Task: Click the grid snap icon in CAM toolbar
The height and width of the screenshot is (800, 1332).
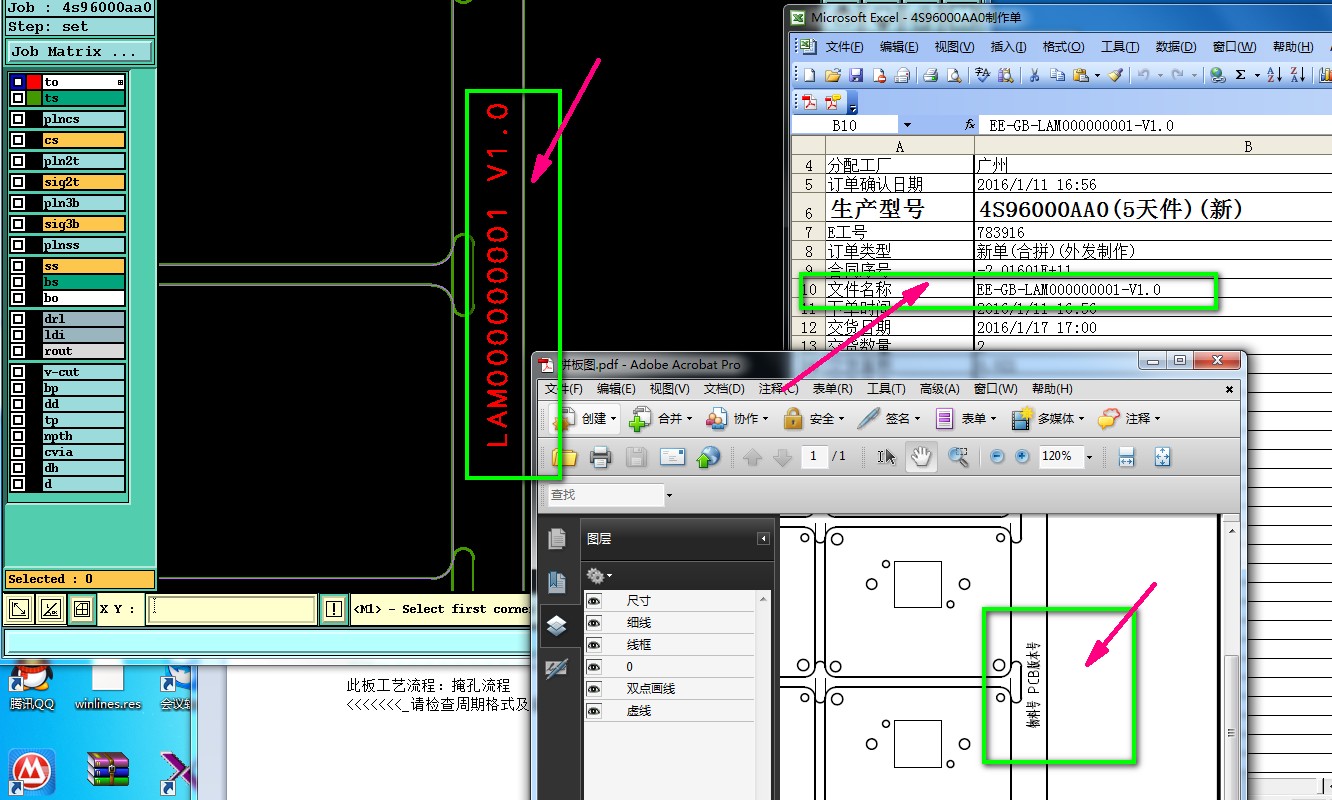Action: 83,609
